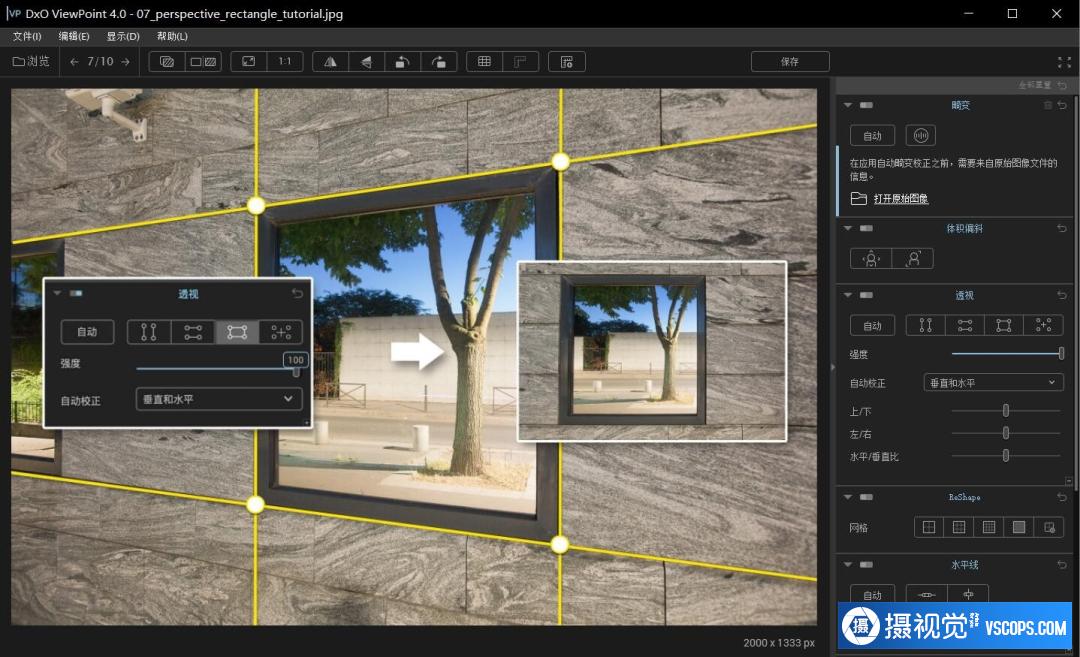Click the right panel collapse handle
Image resolution: width=1080 pixels, height=657 pixels.
pos(832,367)
